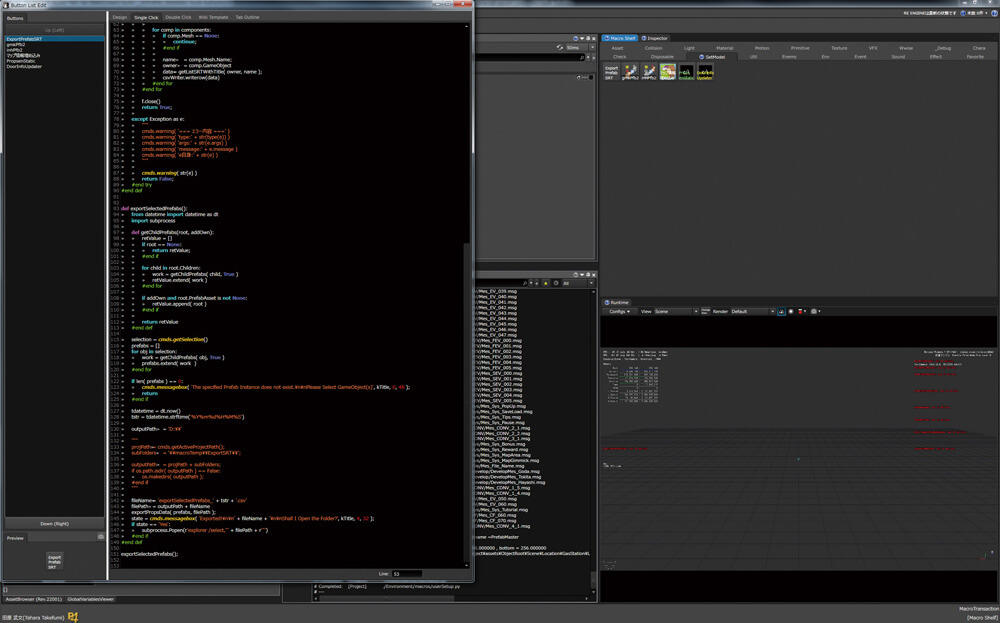Switch to the Tab Outline tab
Image resolution: width=1000 pixels, height=623 pixels.
[x=247, y=17]
